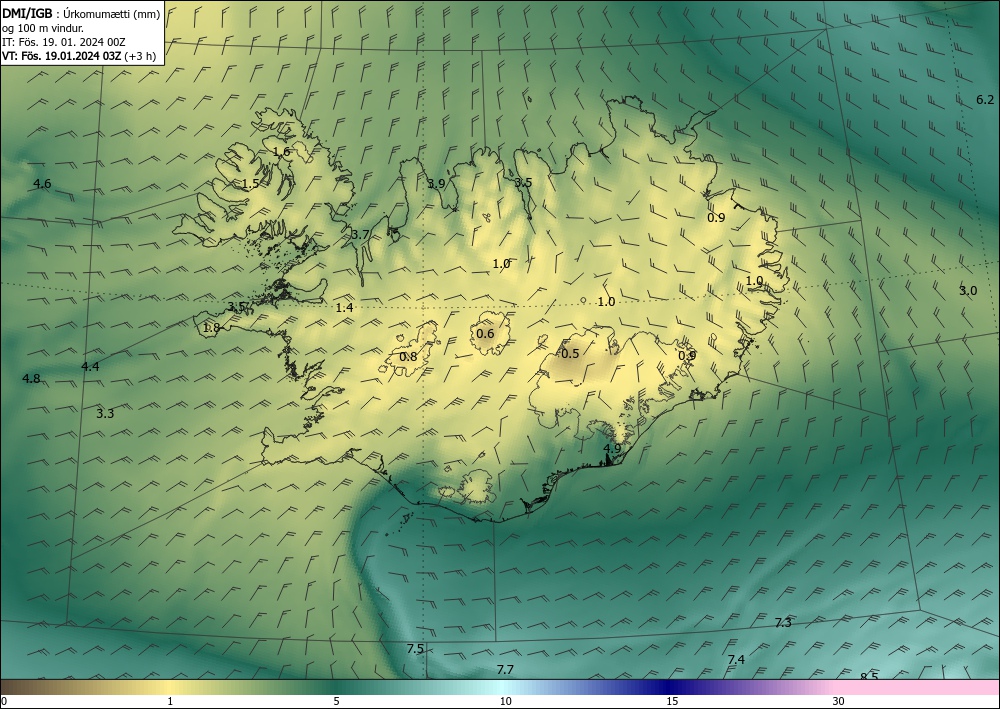Click the 1 label on the color scale
The height and width of the screenshot is (709, 1000).
coord(170,701)
